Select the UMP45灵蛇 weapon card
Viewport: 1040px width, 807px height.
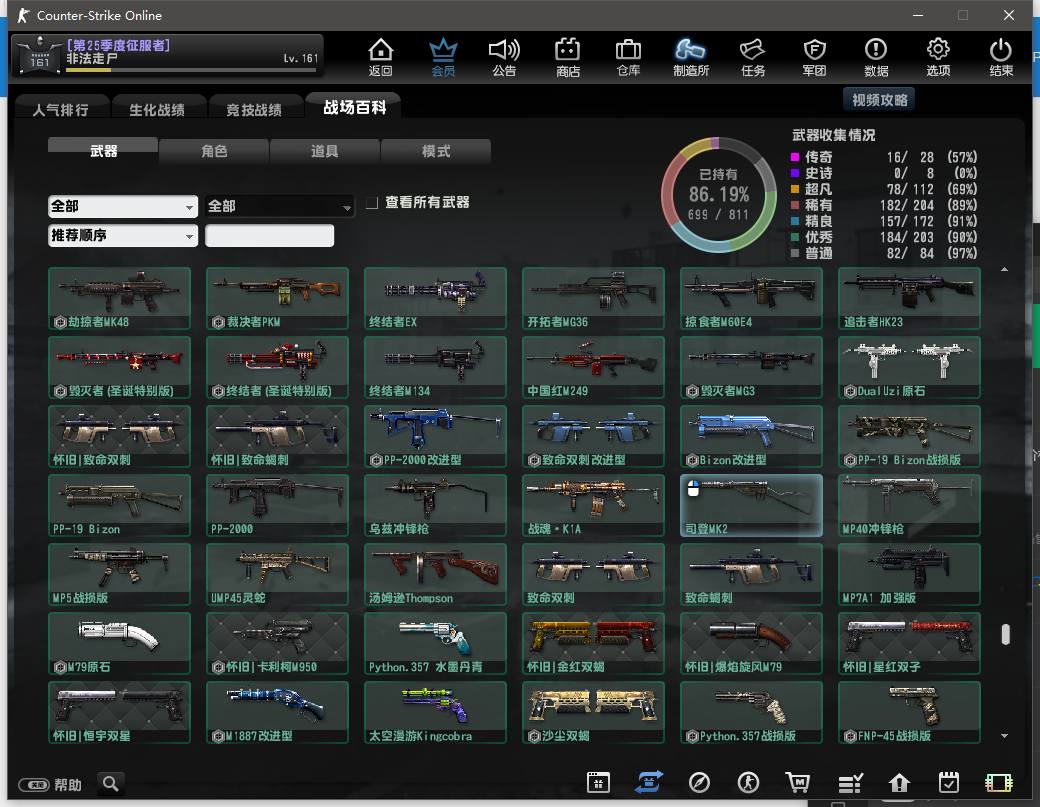pyautogui.click(x=277, y=574)
